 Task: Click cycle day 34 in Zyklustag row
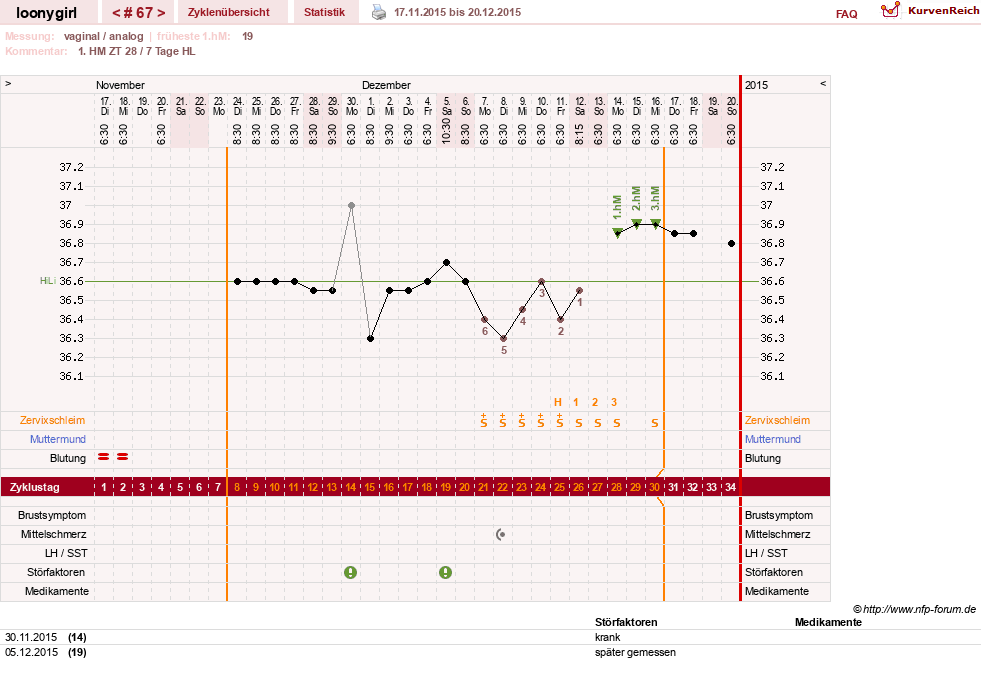click(731, 487)
